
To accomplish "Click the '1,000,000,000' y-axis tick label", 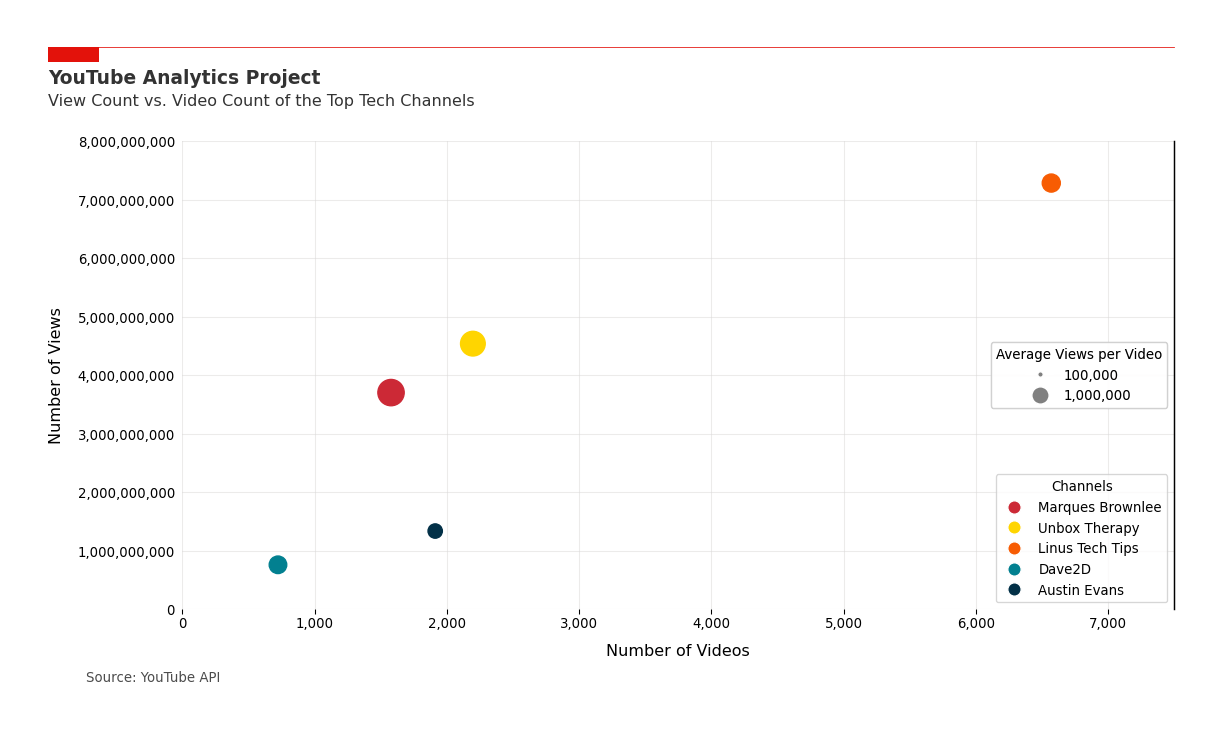I will [127, 552].
